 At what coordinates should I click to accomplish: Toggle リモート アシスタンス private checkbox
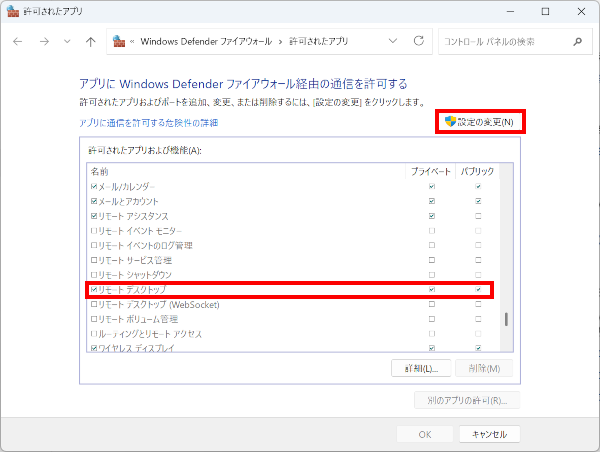click(432, 216)
